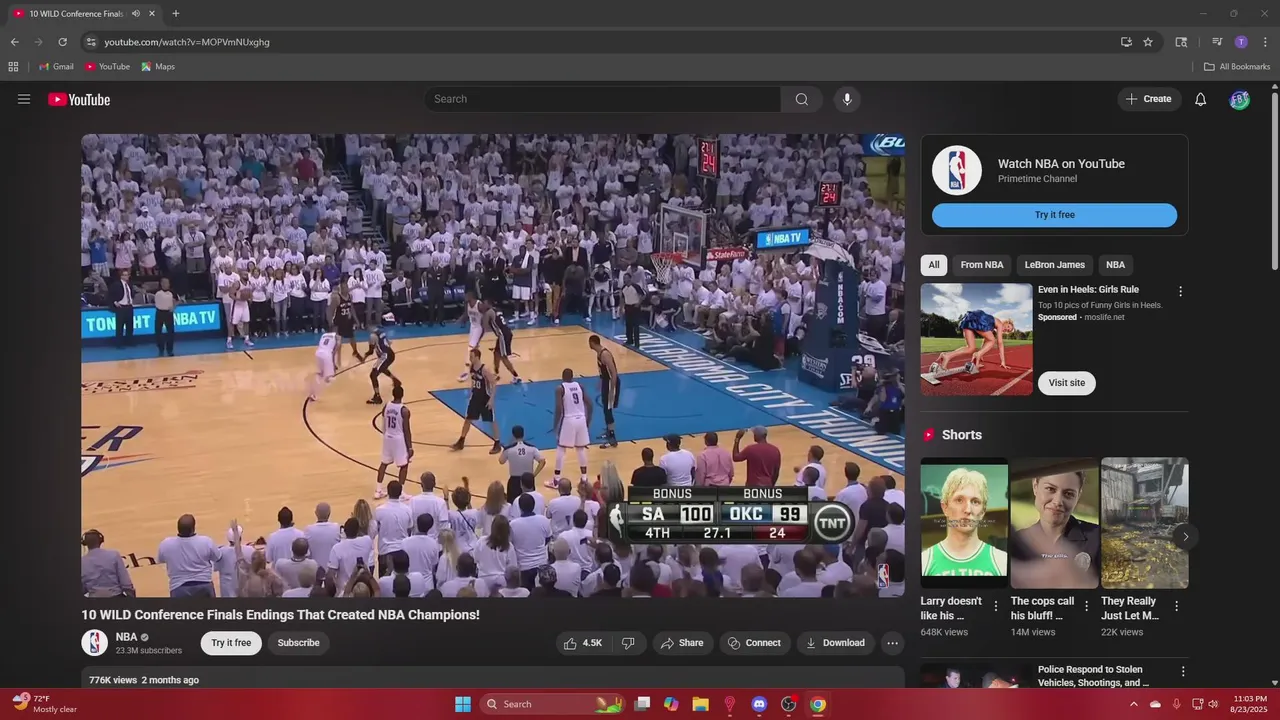Open Windows Start menu
The width and height of the screenshot is (1280, 720).
(463, 704)
